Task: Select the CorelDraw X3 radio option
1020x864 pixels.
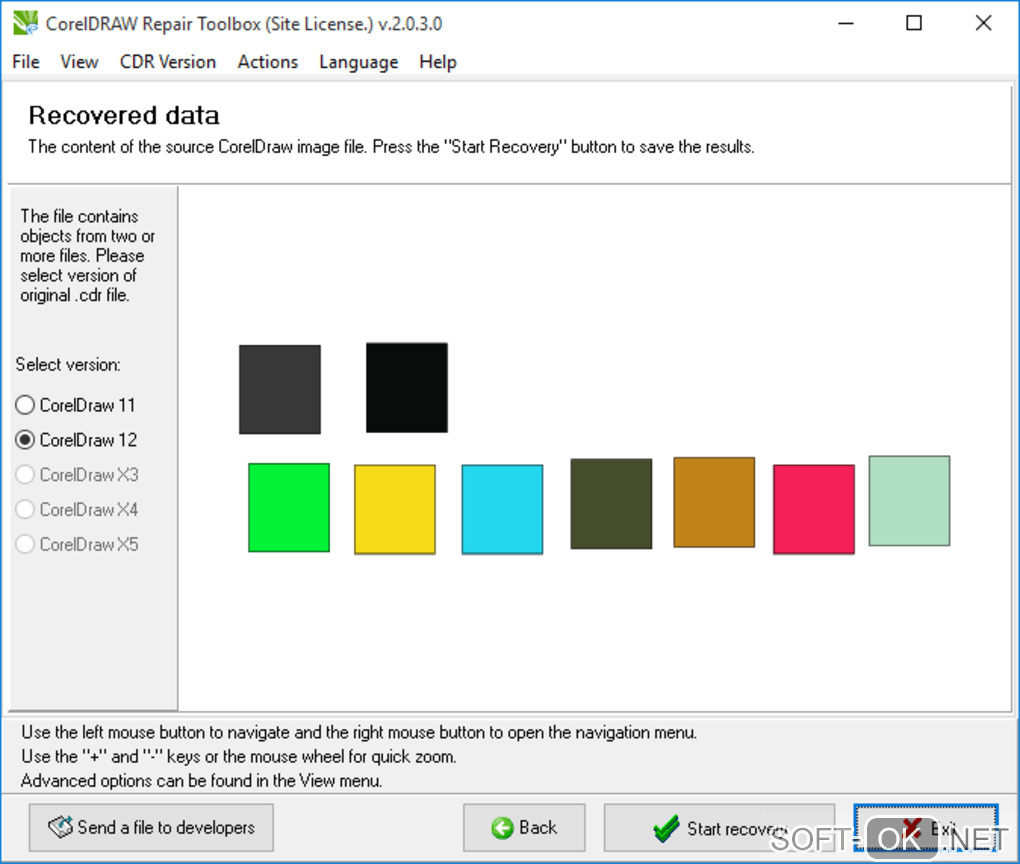Action: pos(77,475)
